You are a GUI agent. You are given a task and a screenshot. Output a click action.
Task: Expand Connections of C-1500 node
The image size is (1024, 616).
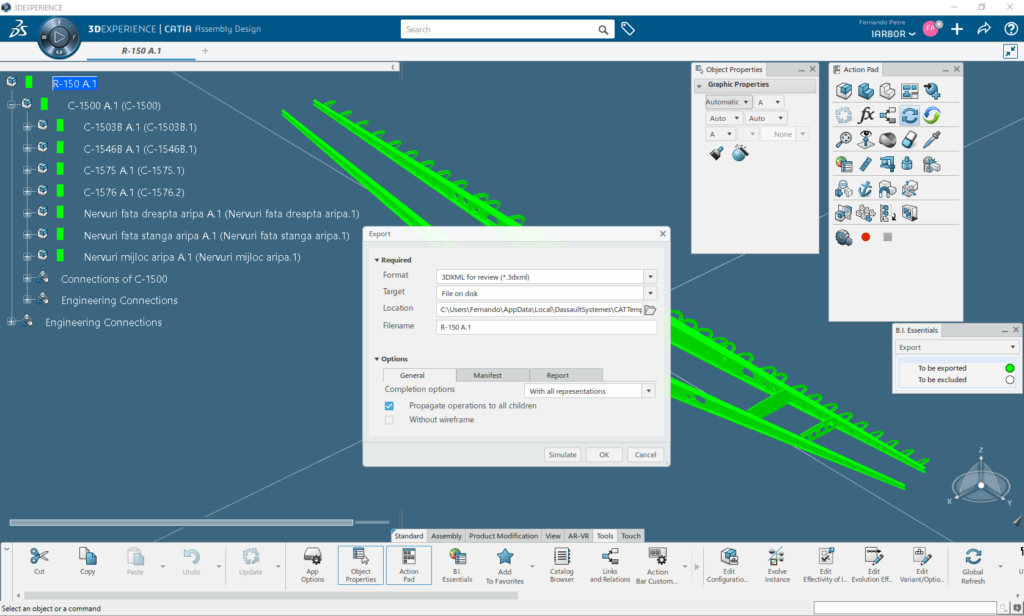click(x=27, y=278)
